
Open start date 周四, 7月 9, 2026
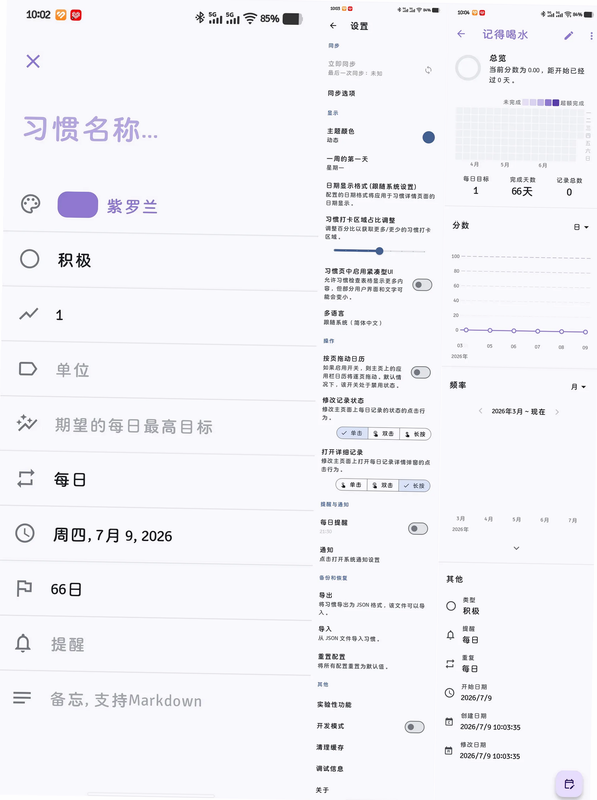tap(158, 535)
